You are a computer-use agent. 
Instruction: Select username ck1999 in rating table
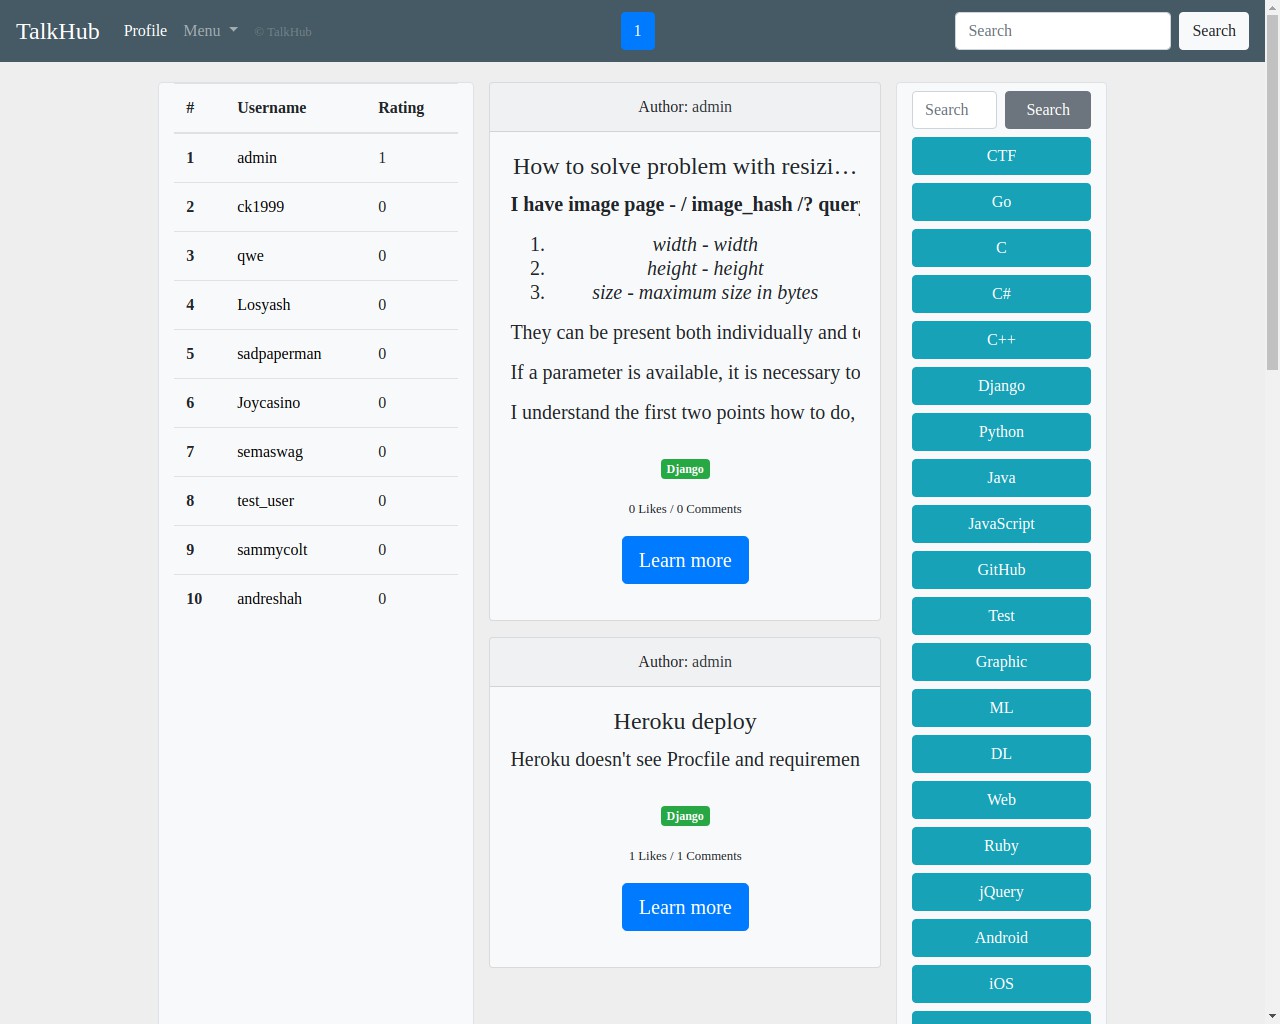pyautogui.click(x=260, y=207)
